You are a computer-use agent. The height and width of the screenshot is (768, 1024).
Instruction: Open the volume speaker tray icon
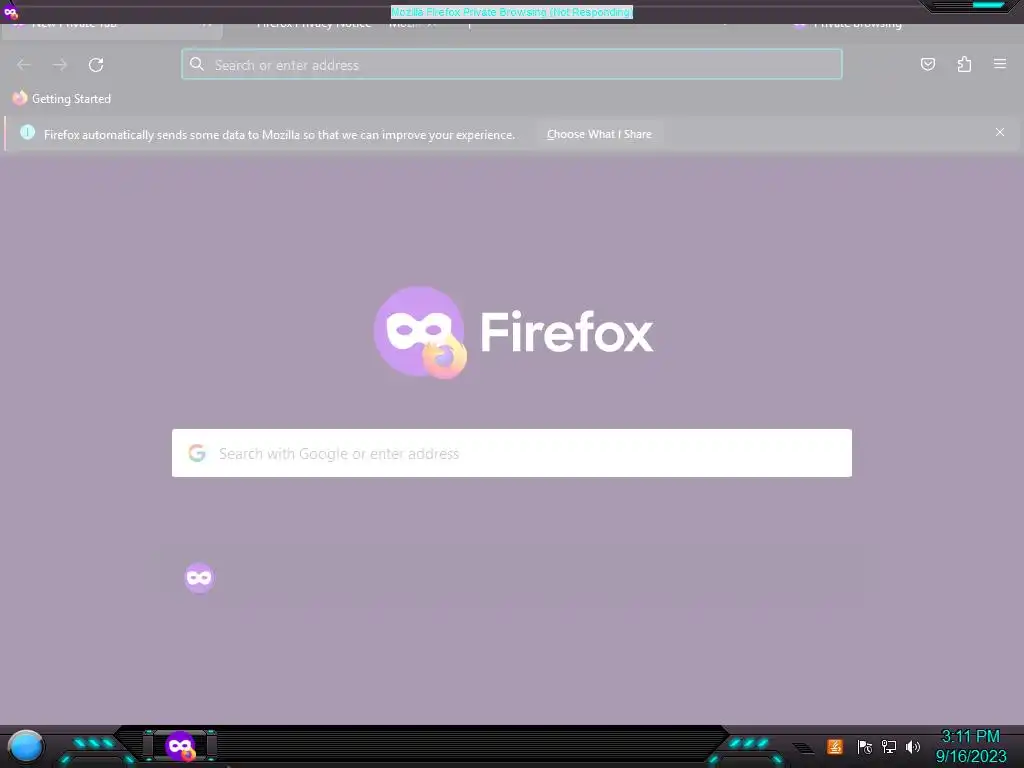tap(913, 747)
